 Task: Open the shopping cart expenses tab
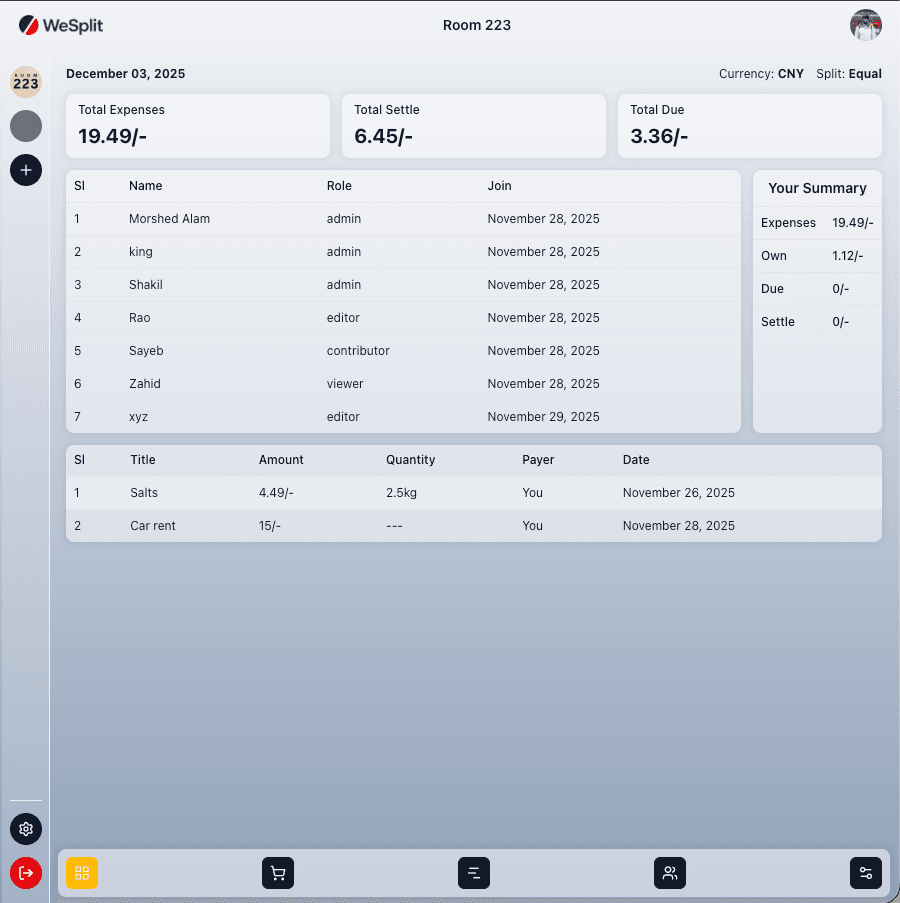click(278, 873)
